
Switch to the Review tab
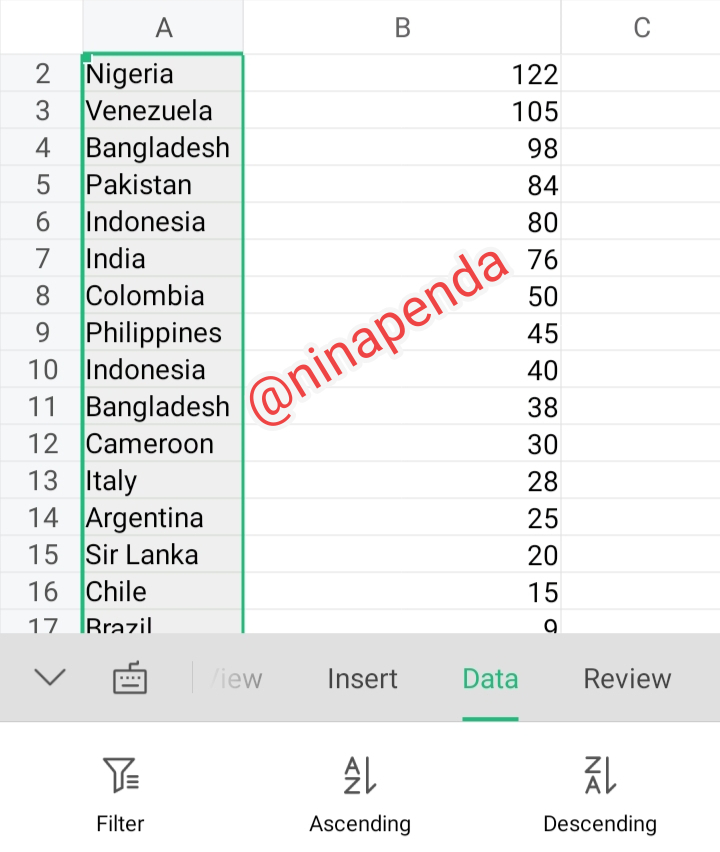pyautogui.click(x=627, y=679)
